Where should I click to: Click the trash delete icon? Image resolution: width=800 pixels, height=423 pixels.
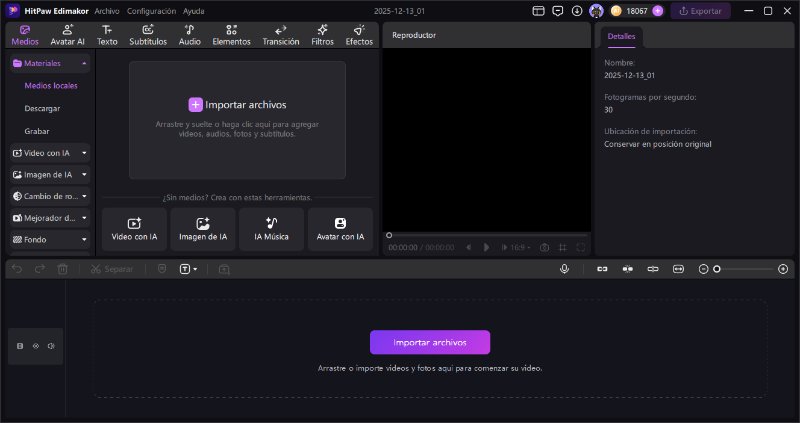click(x=62, y=269)
